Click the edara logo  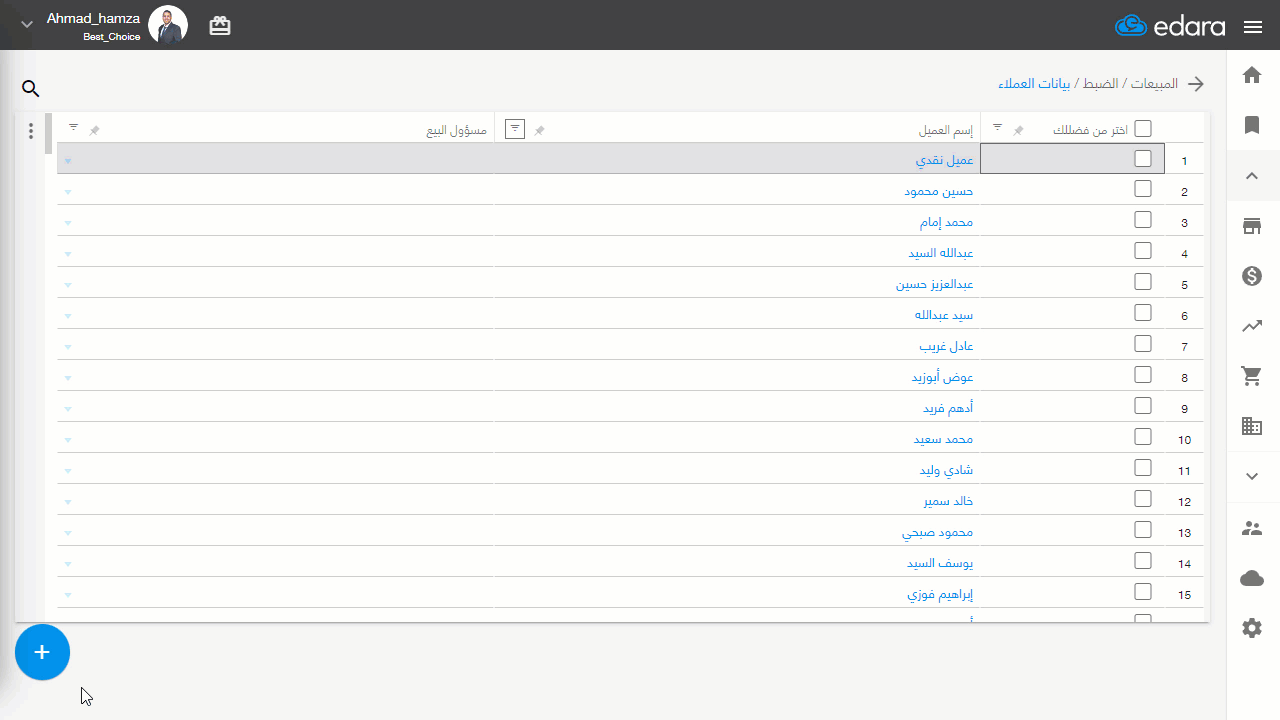1170,26
